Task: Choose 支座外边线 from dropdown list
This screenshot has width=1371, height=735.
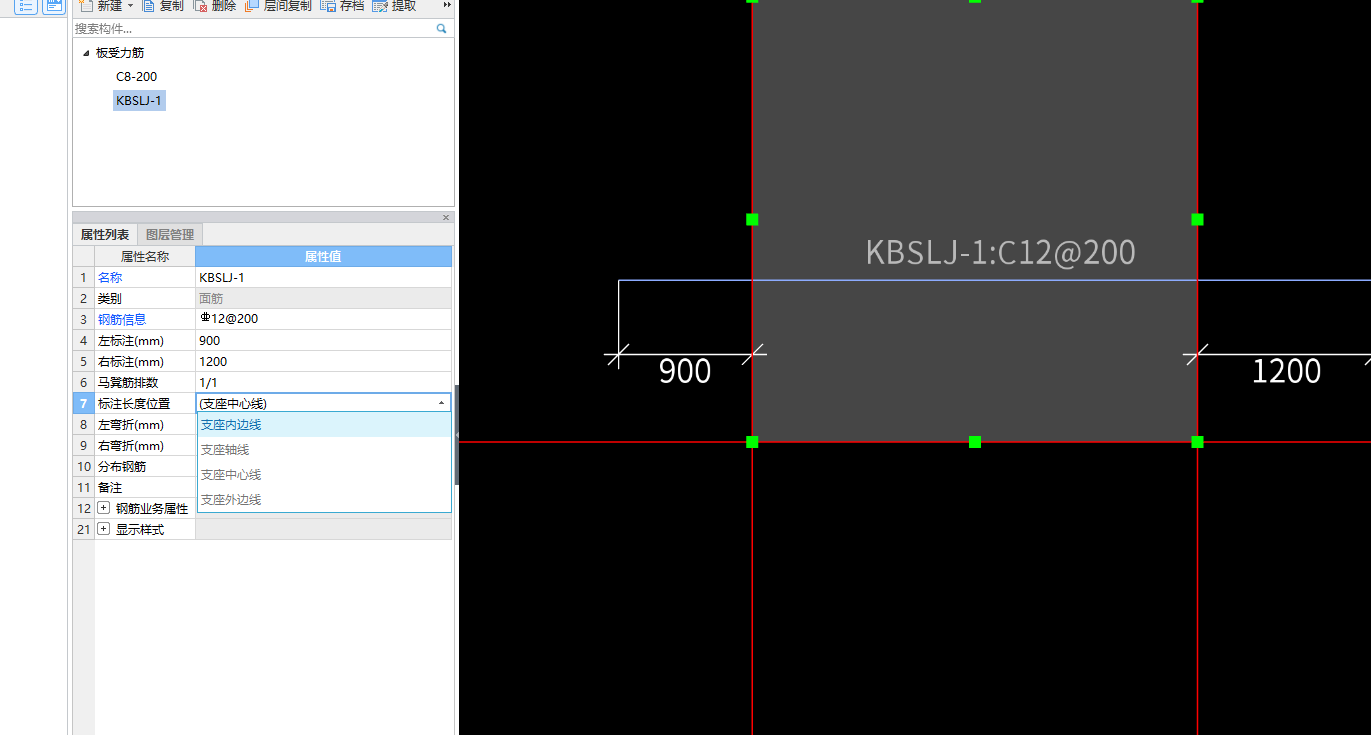Action: (324, 500)
